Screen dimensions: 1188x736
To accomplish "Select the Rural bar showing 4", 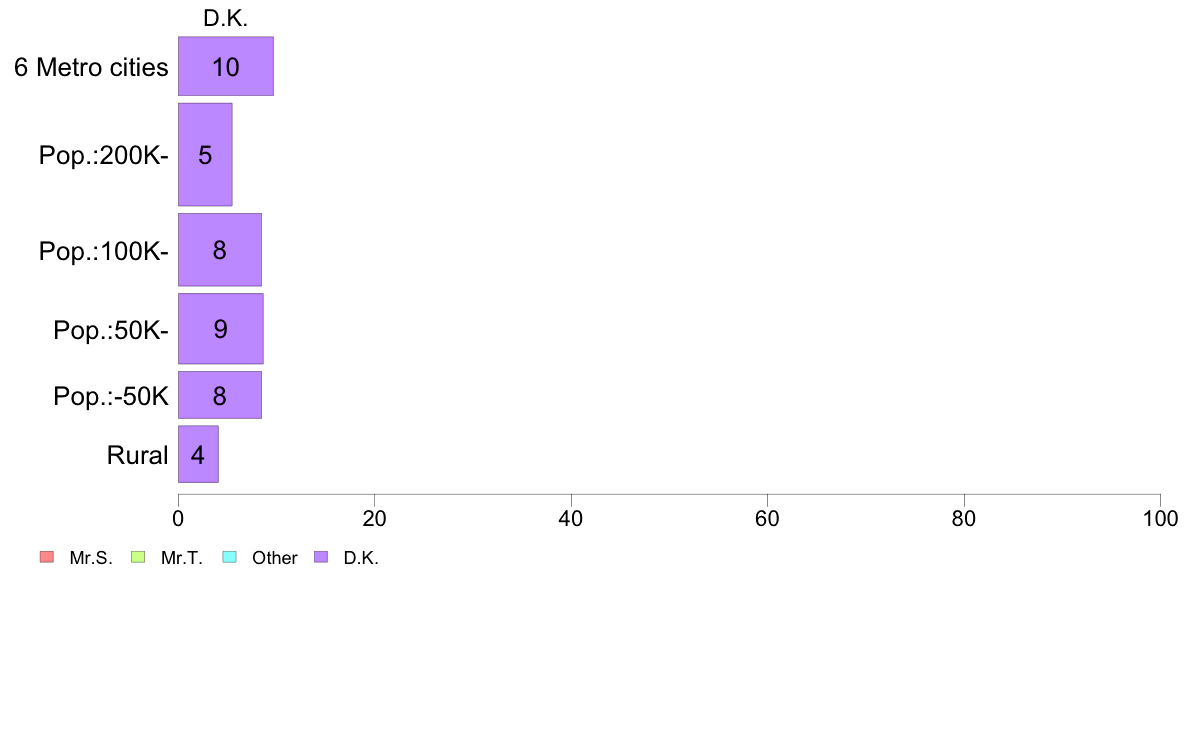I will [199, 454].
